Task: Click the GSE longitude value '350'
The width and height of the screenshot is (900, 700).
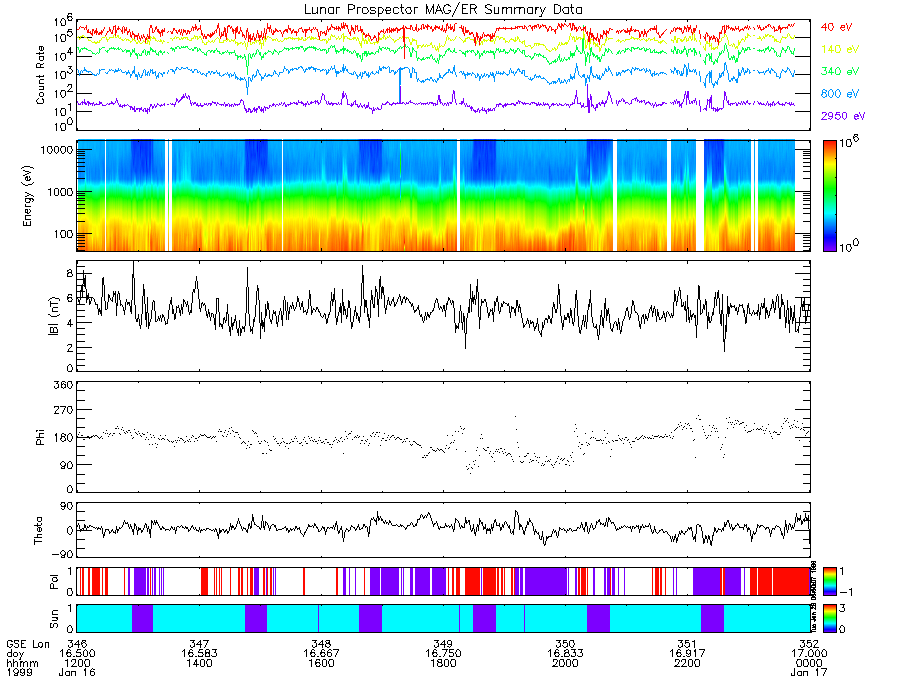Action: 565,644
